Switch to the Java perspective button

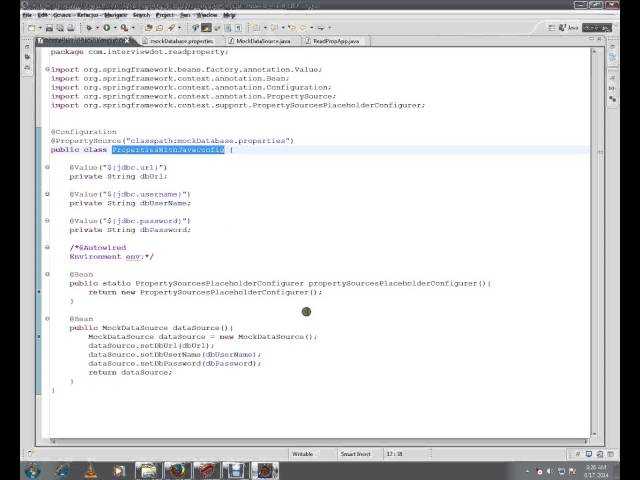tap(569, 28)
